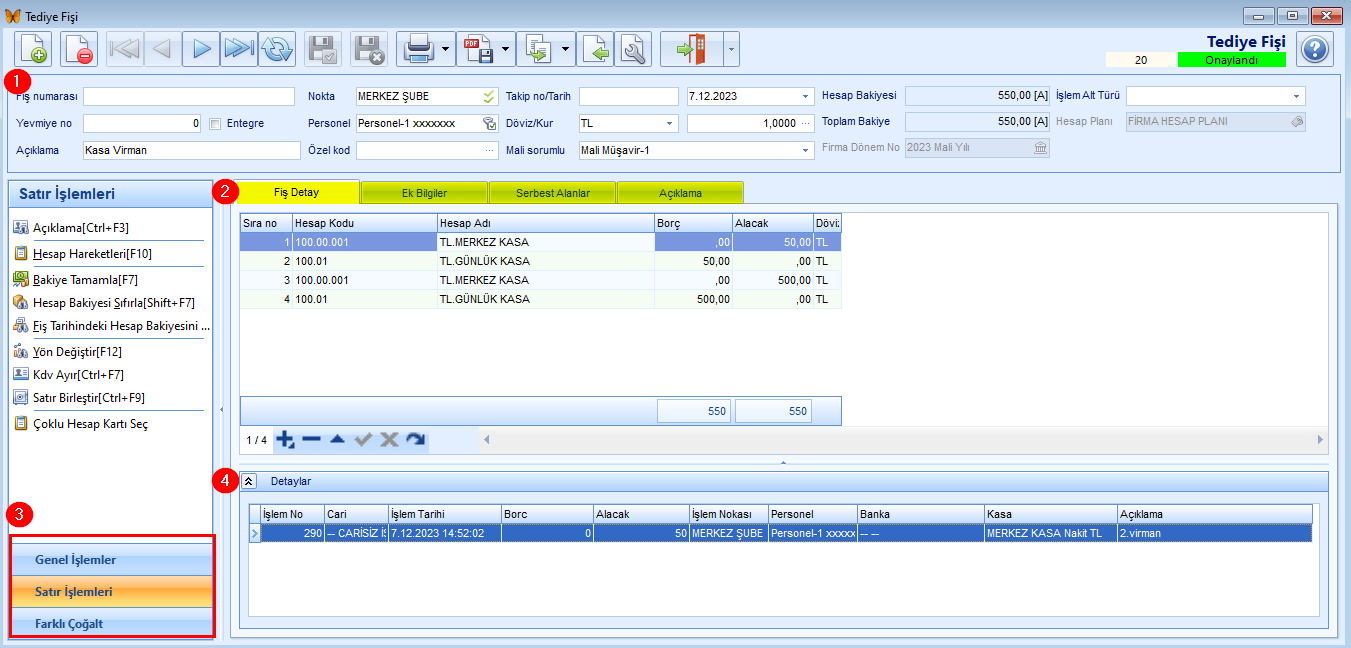This screenshot has height=648, width=1351.
Task: Go to the next record arrow
Action: tap(201, 49)
